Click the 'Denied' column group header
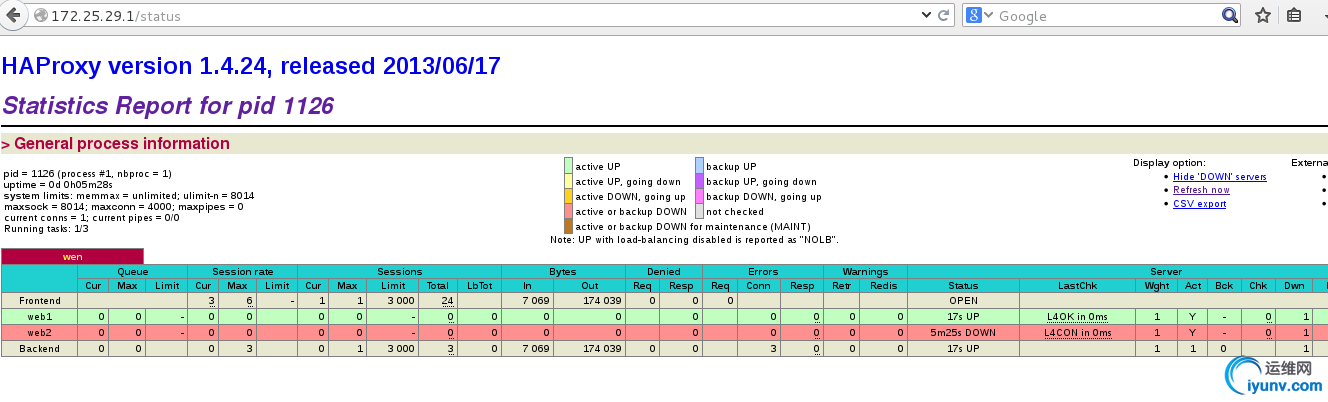Viewport: 1328px width, 402px height. [664, 271]
